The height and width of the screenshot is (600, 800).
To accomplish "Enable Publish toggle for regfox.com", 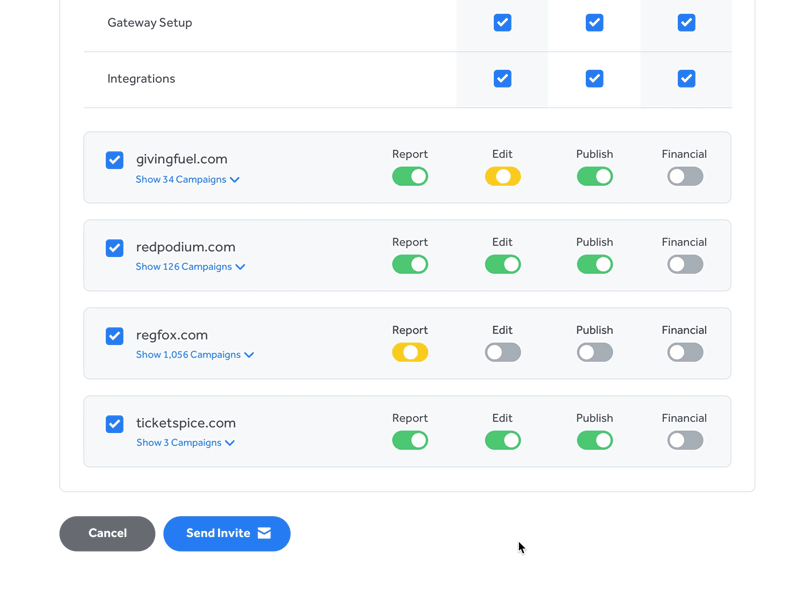I will [x=594, y=352].
